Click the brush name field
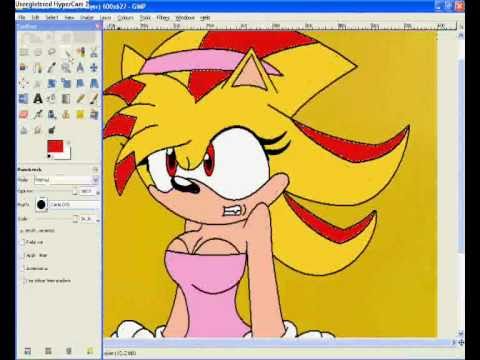 pyautogui.click(x=75, y=204)
